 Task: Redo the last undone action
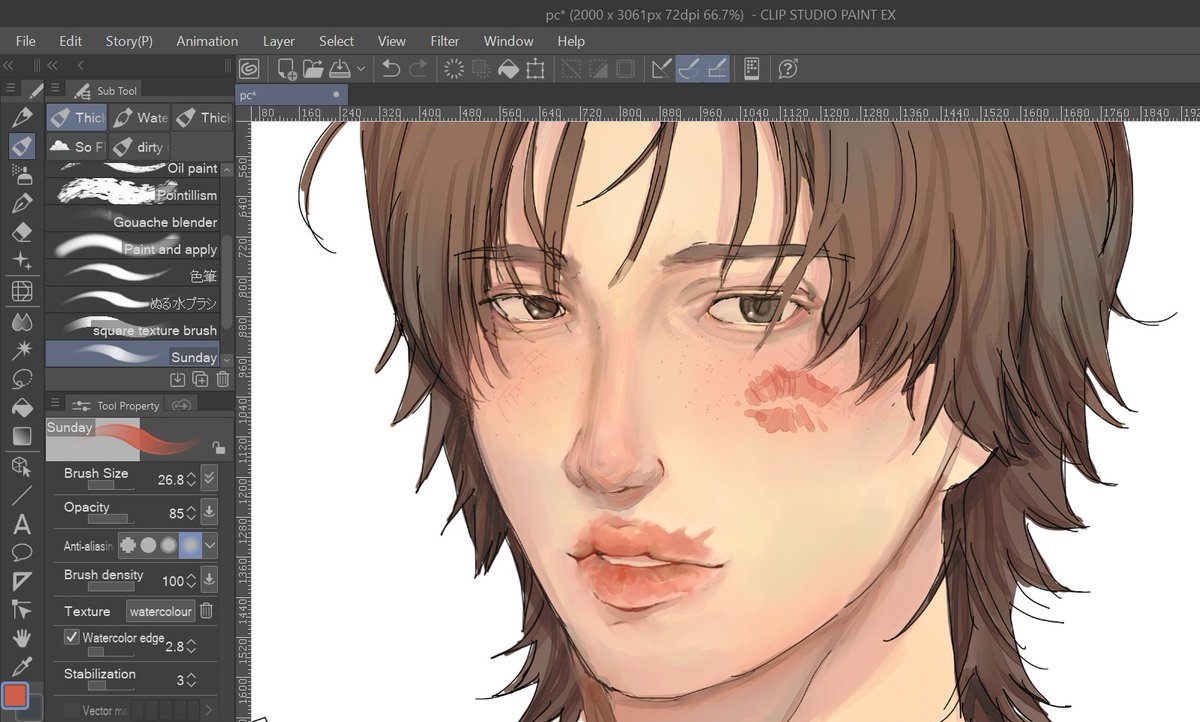click(418, 69)
